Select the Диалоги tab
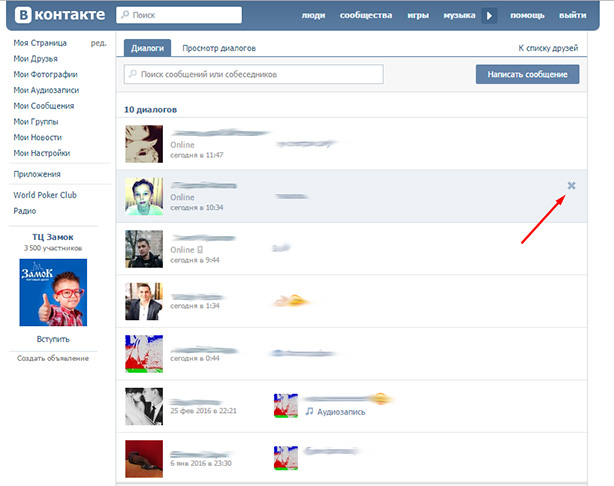Screen dimensions: 614x486 pos(147,48)
